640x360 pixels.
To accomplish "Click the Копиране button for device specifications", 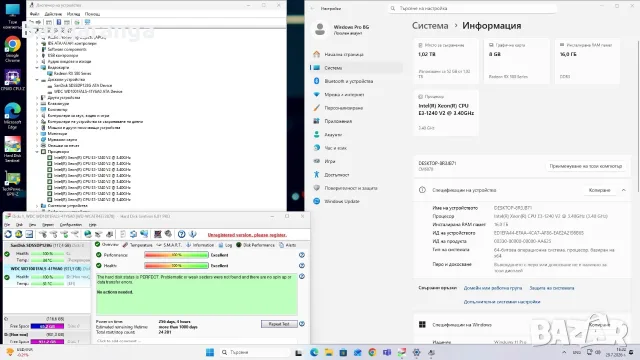I will [599, 190].
